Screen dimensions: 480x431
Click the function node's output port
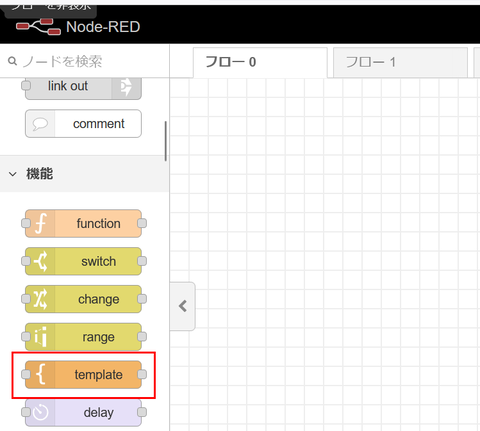pyautogui.click(x=142, y=223)
